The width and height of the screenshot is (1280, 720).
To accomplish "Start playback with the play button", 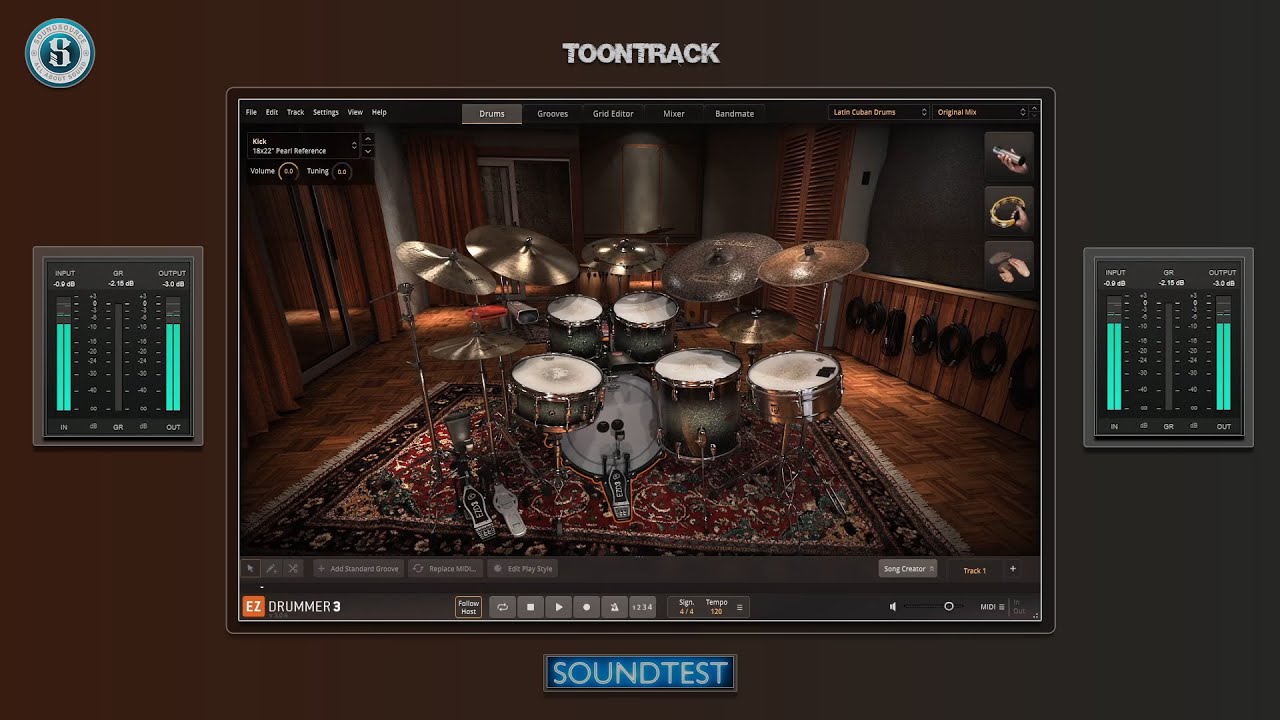I will 559,606.
